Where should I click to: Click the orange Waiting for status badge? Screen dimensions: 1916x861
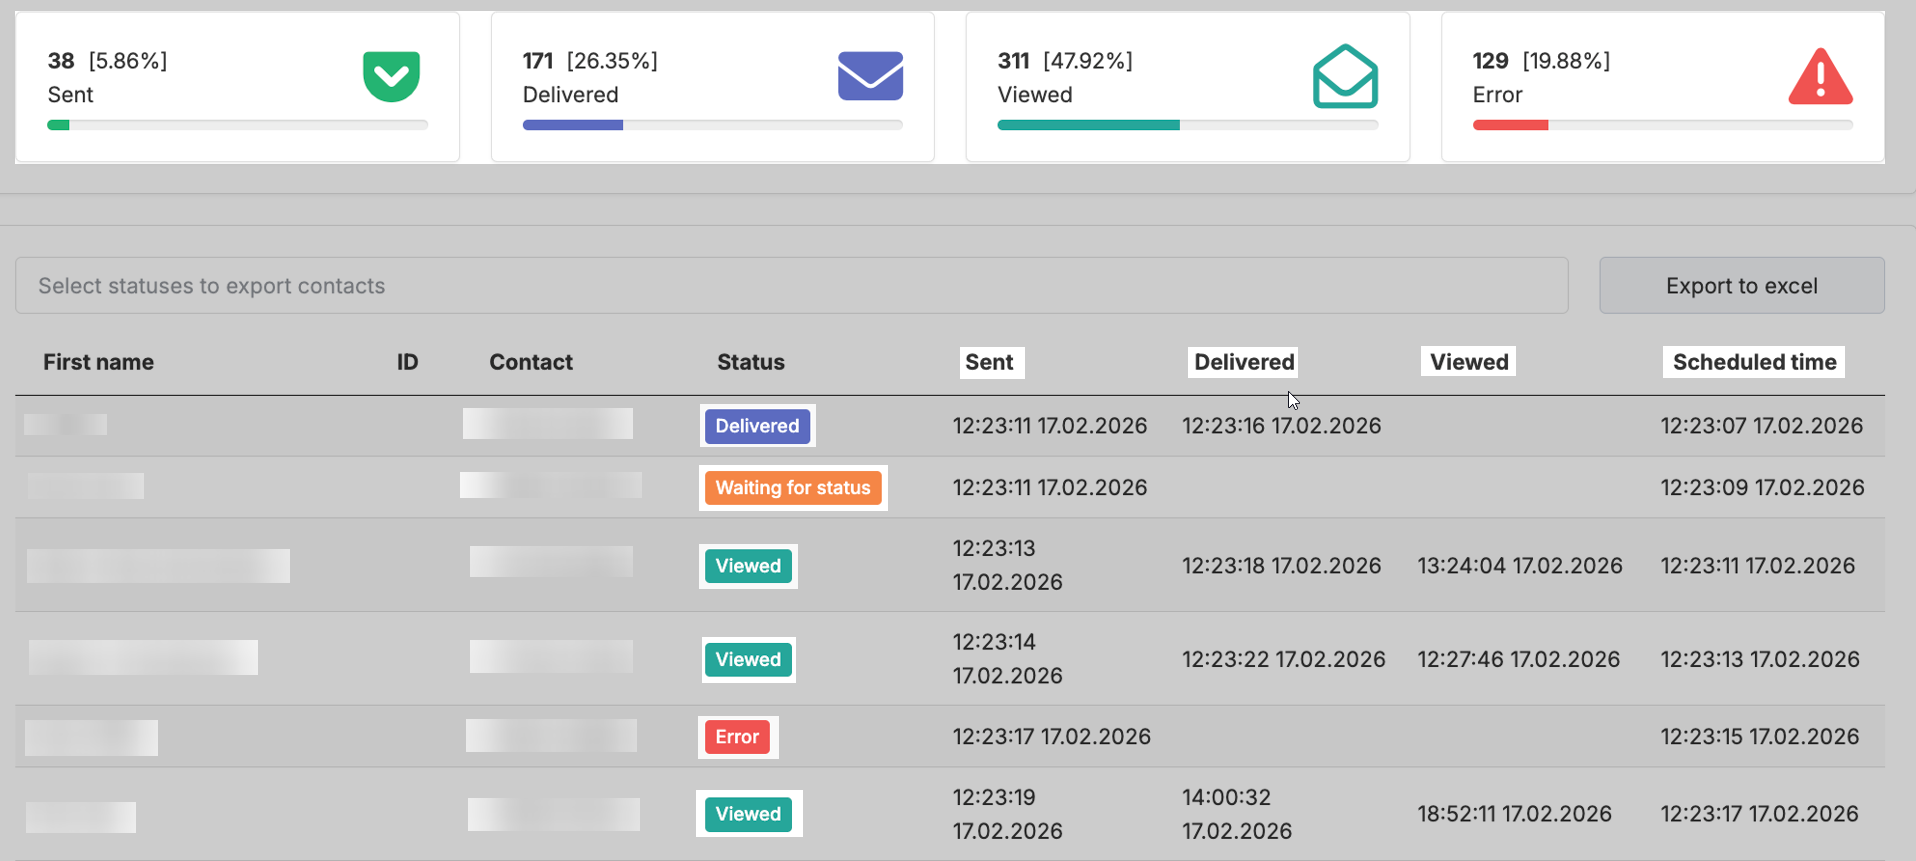[x=792, y=488]
